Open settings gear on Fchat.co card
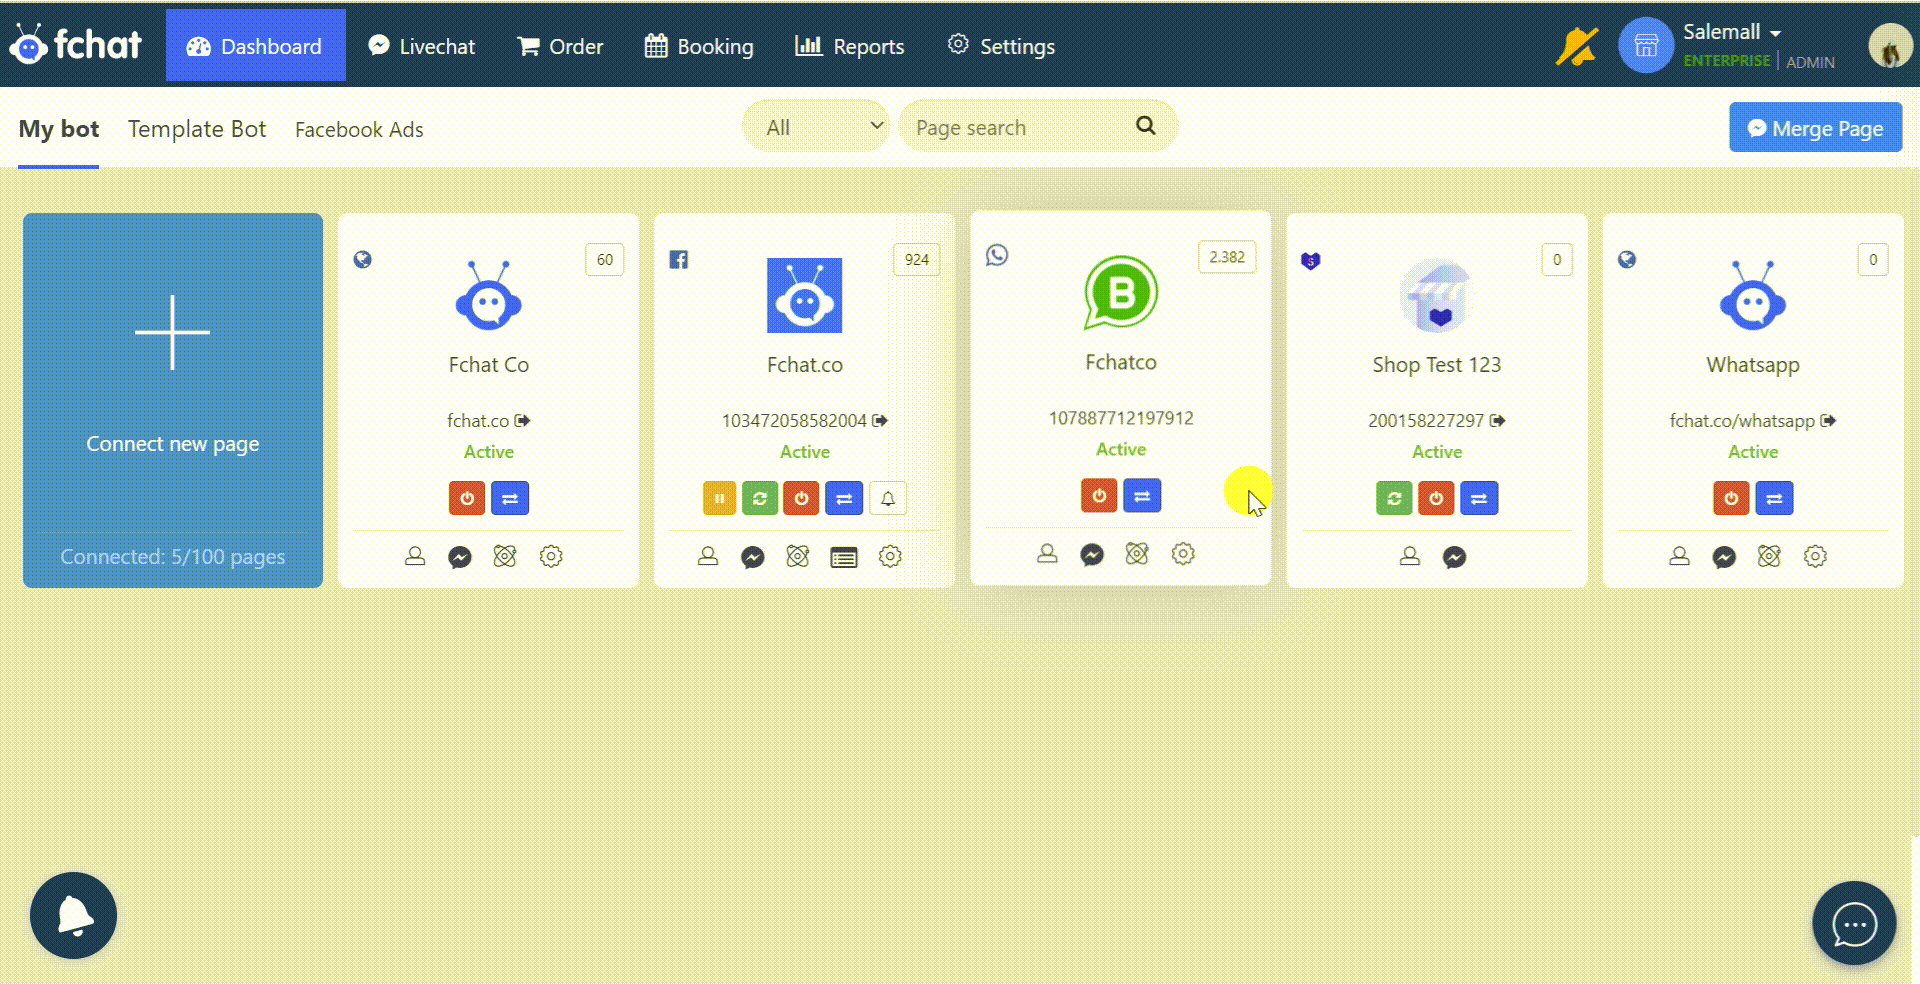The image size is (1920, 984). tap(890, 556)
